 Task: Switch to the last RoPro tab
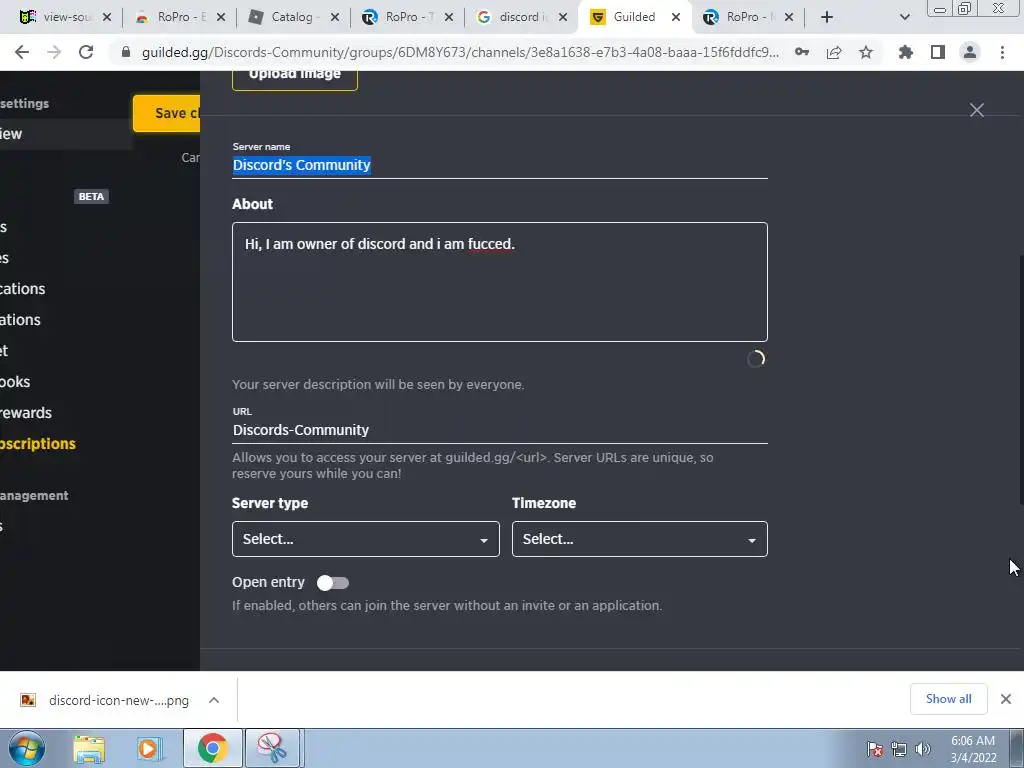tap(748, 18)
